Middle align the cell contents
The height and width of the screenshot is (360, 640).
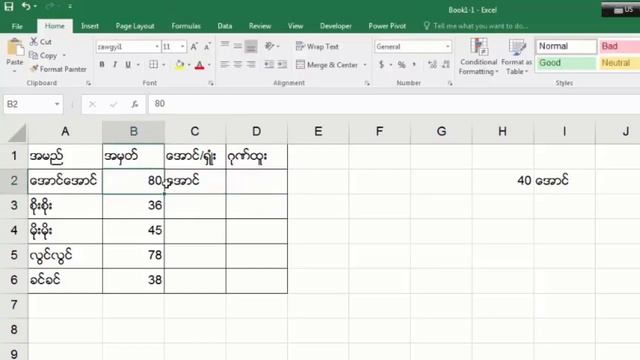pos(238,46)
